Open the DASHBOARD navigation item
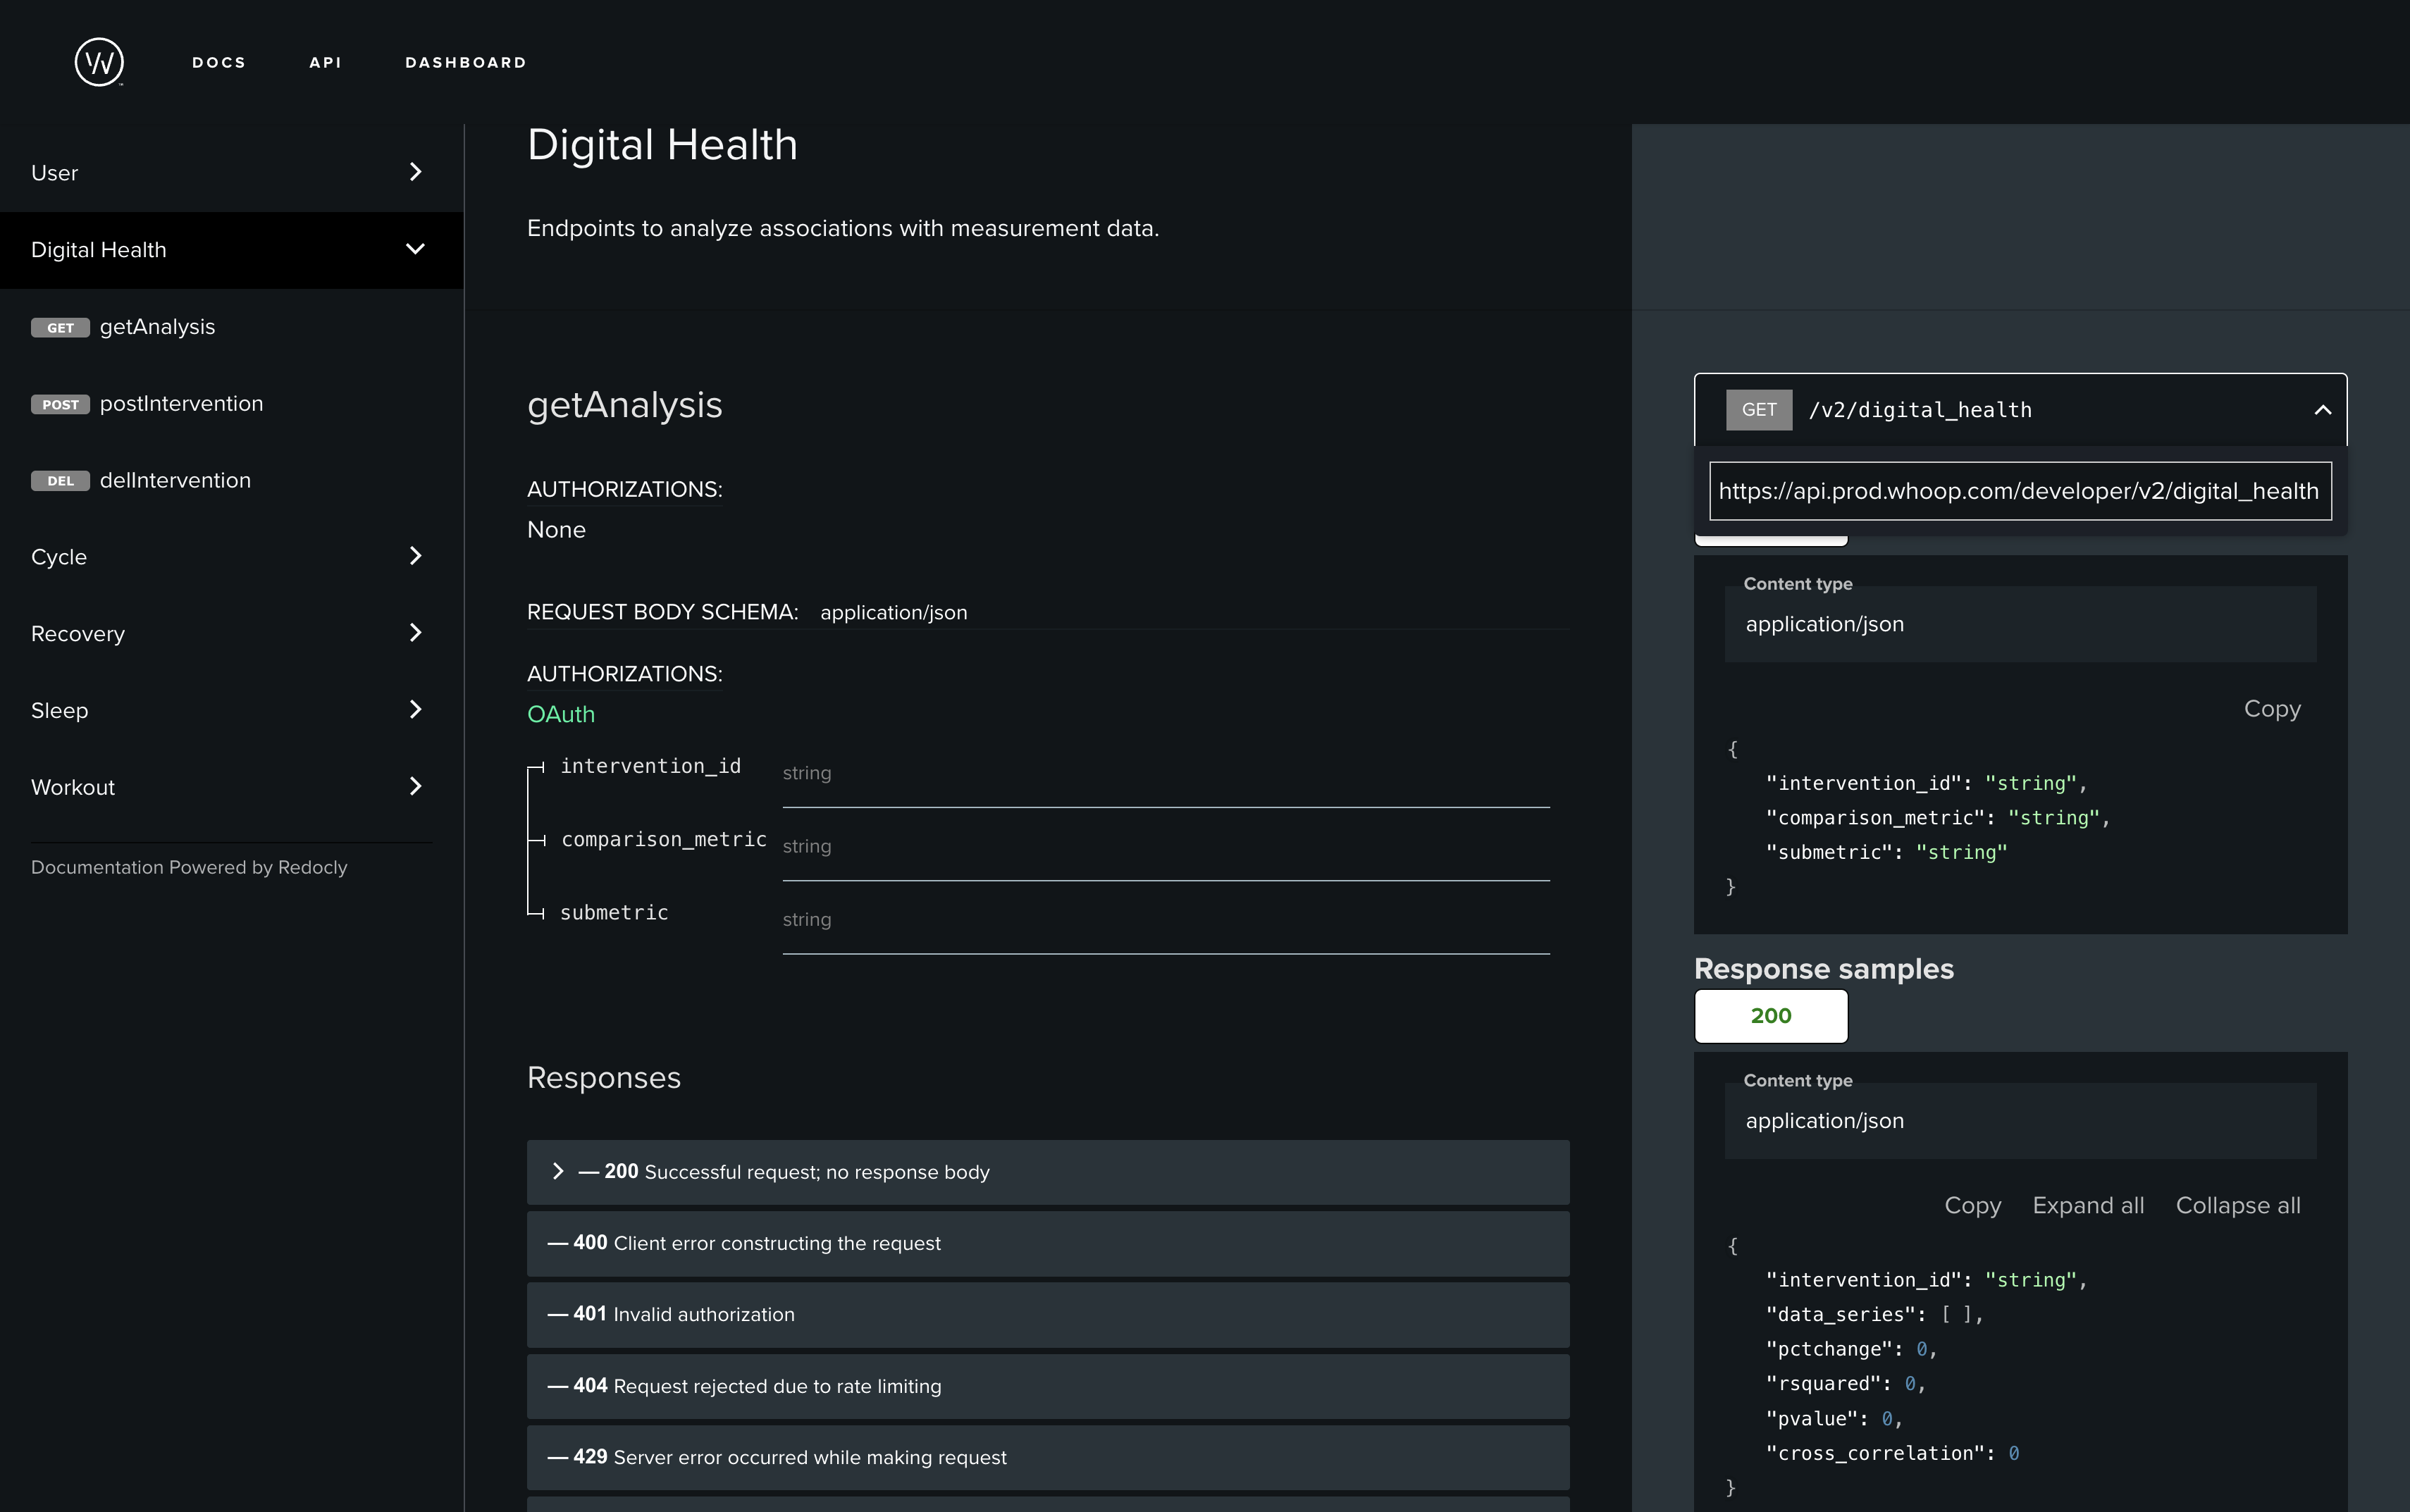Screen dimensions: 2410x1512 click(x=465, y=62)
